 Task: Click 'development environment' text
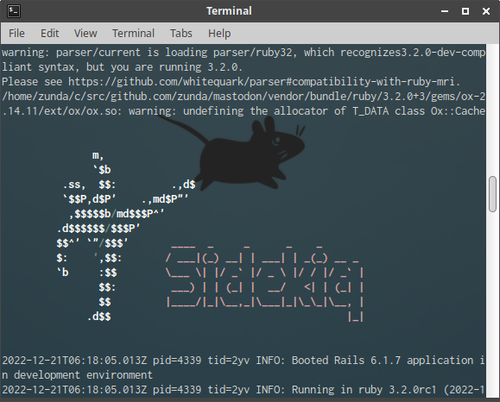(x=83, y=375)
